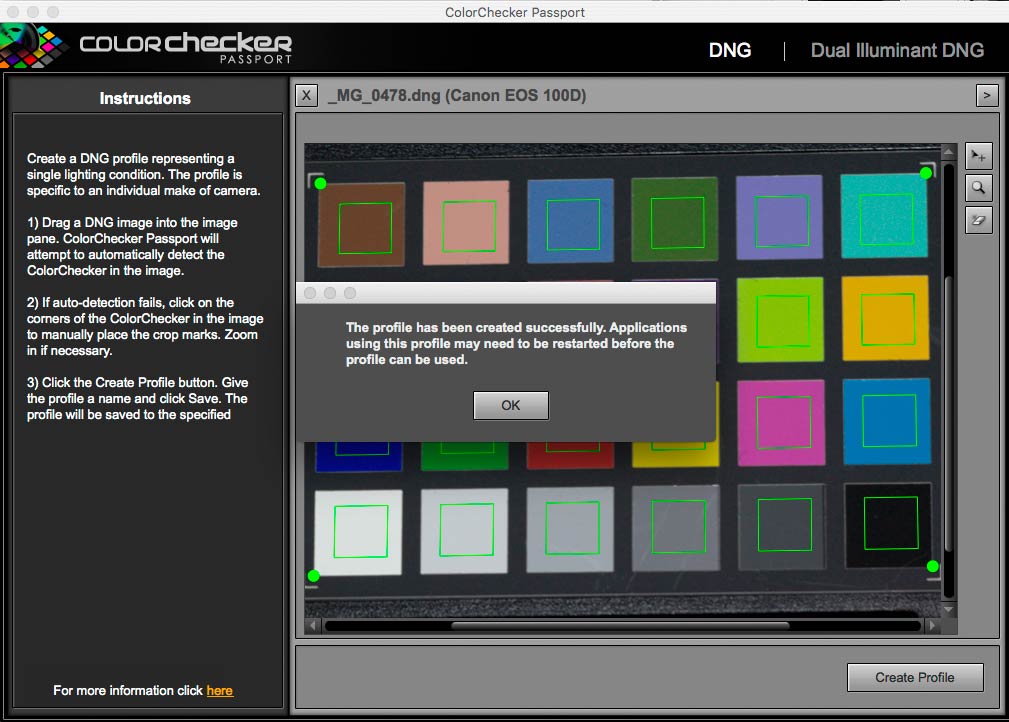The width and height of the screenshot is (1009, 722).
Task: Click the dark green patch in the top row
Action: [x=675, y=219]
